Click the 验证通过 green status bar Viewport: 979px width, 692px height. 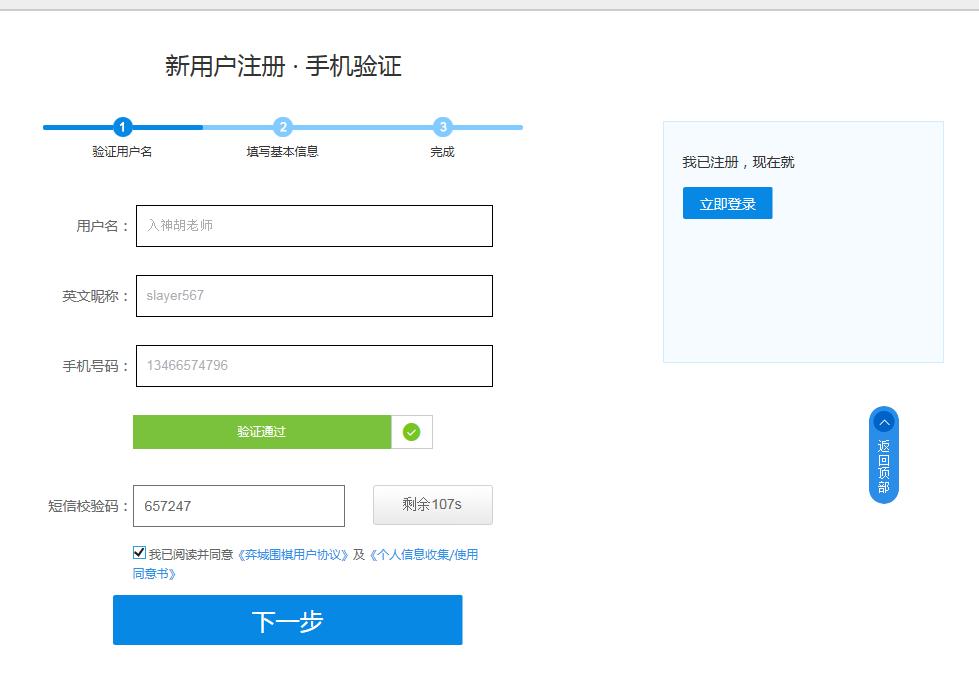263,431
